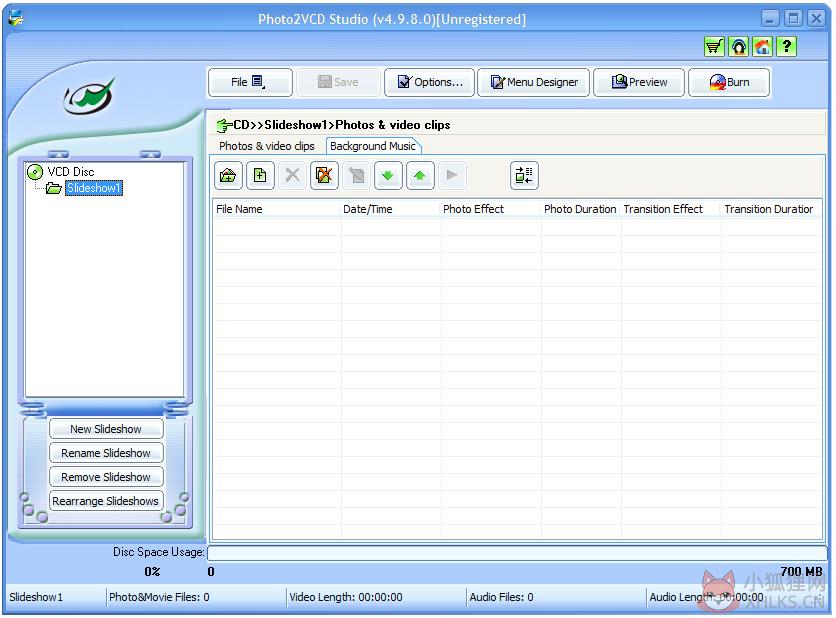836x618 pixels.
Task: Click the remove all items icon
Action: [x=324, y=175]
